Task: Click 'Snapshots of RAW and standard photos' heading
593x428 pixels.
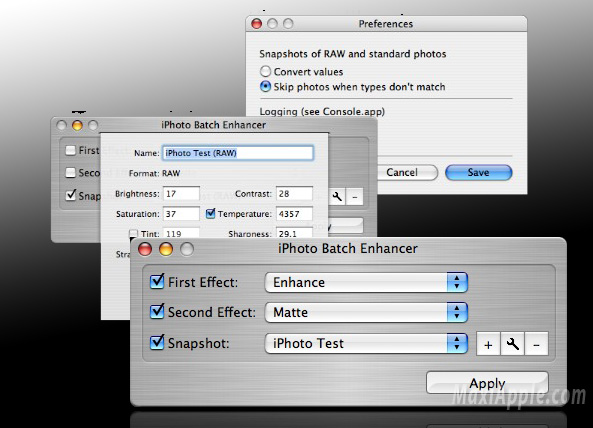Action: coord(353,54)
